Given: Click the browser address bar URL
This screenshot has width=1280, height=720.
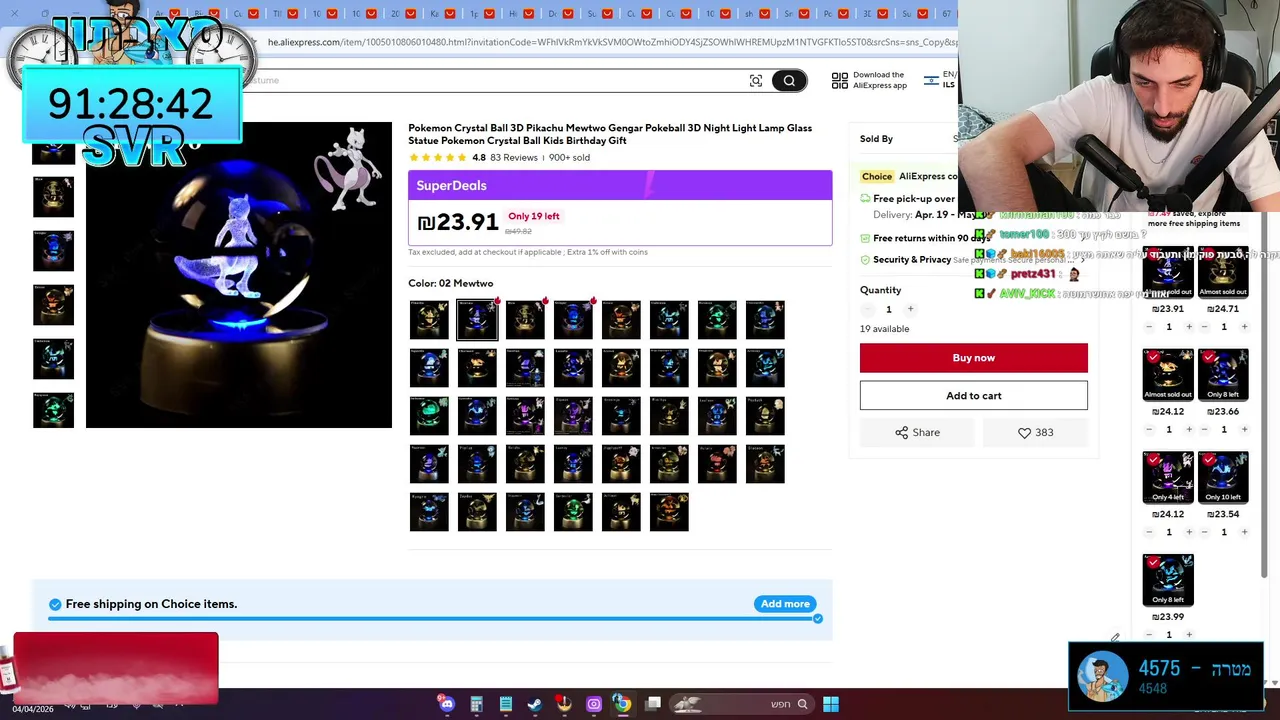Looking at the screenshot, I should coord(612,43).
